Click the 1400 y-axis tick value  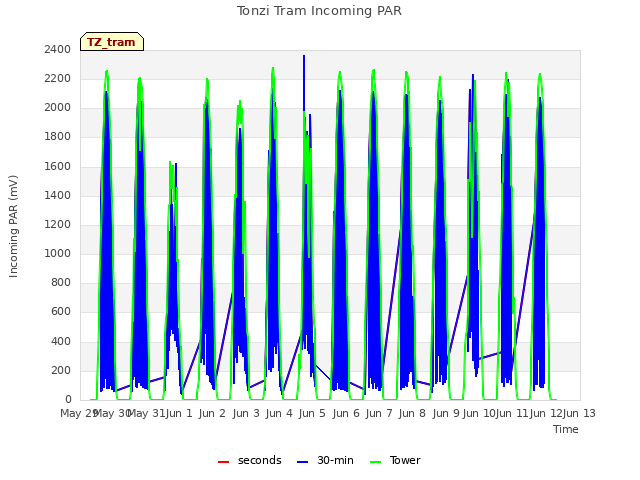pyautogui.click(x=58, y=195)
